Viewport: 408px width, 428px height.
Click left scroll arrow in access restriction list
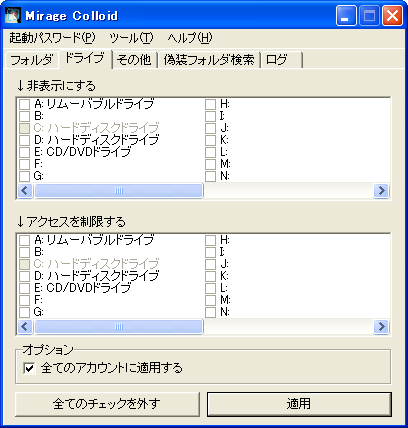[x=25, y=326]
